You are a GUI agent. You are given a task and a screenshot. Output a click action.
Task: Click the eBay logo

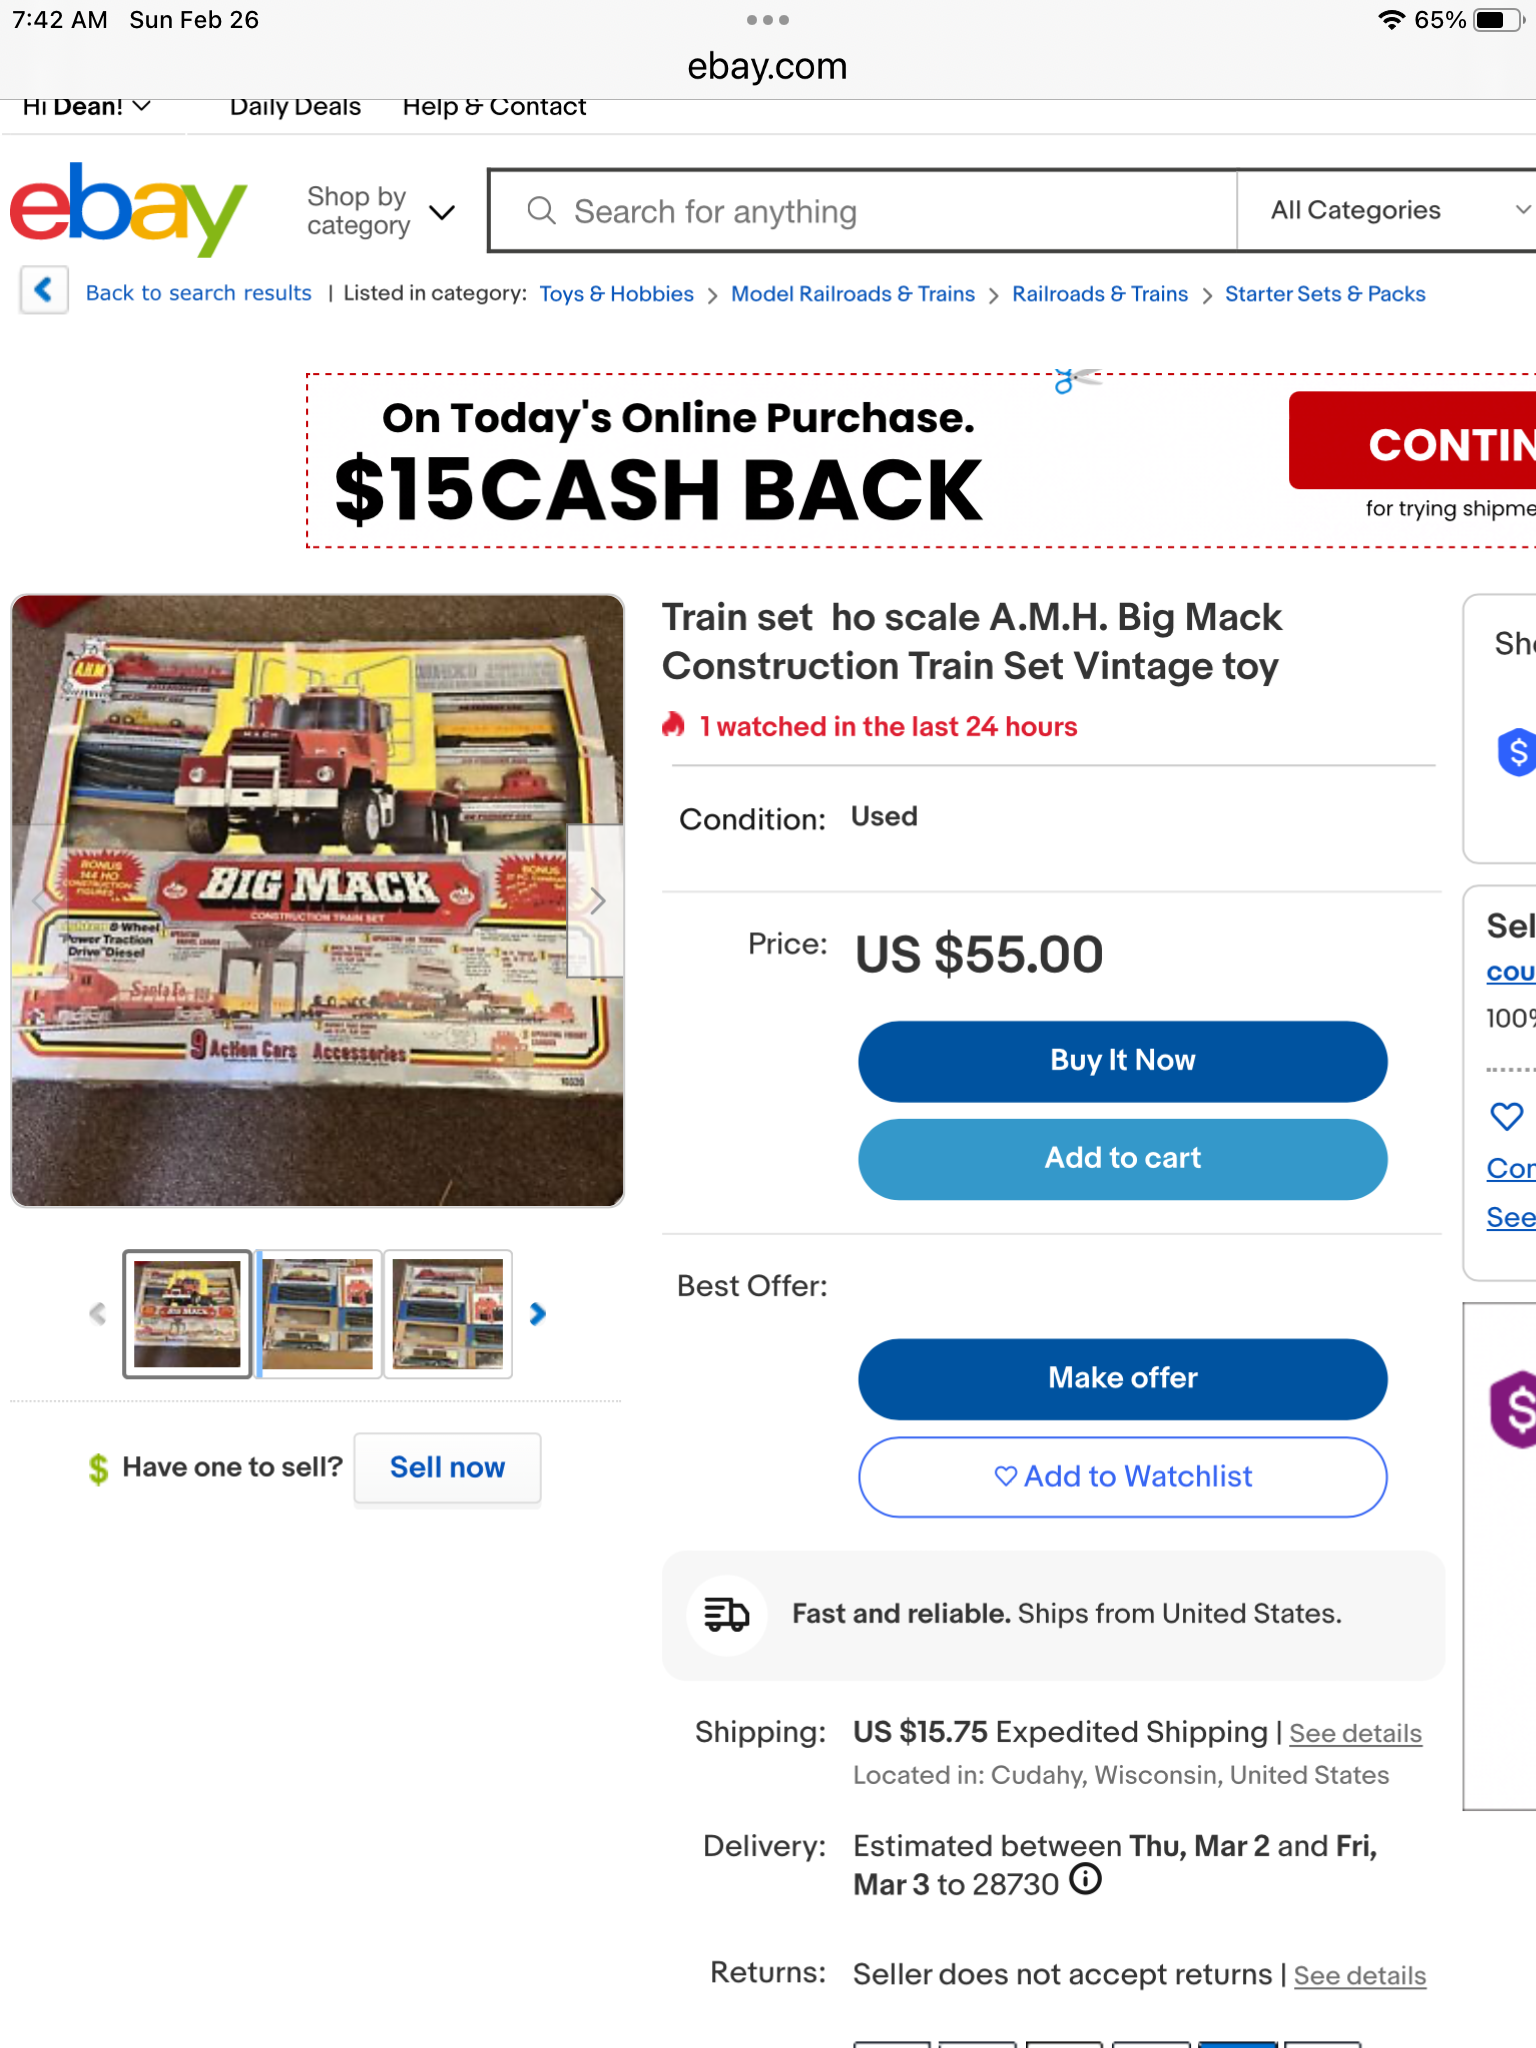click(x=128, y=208)
